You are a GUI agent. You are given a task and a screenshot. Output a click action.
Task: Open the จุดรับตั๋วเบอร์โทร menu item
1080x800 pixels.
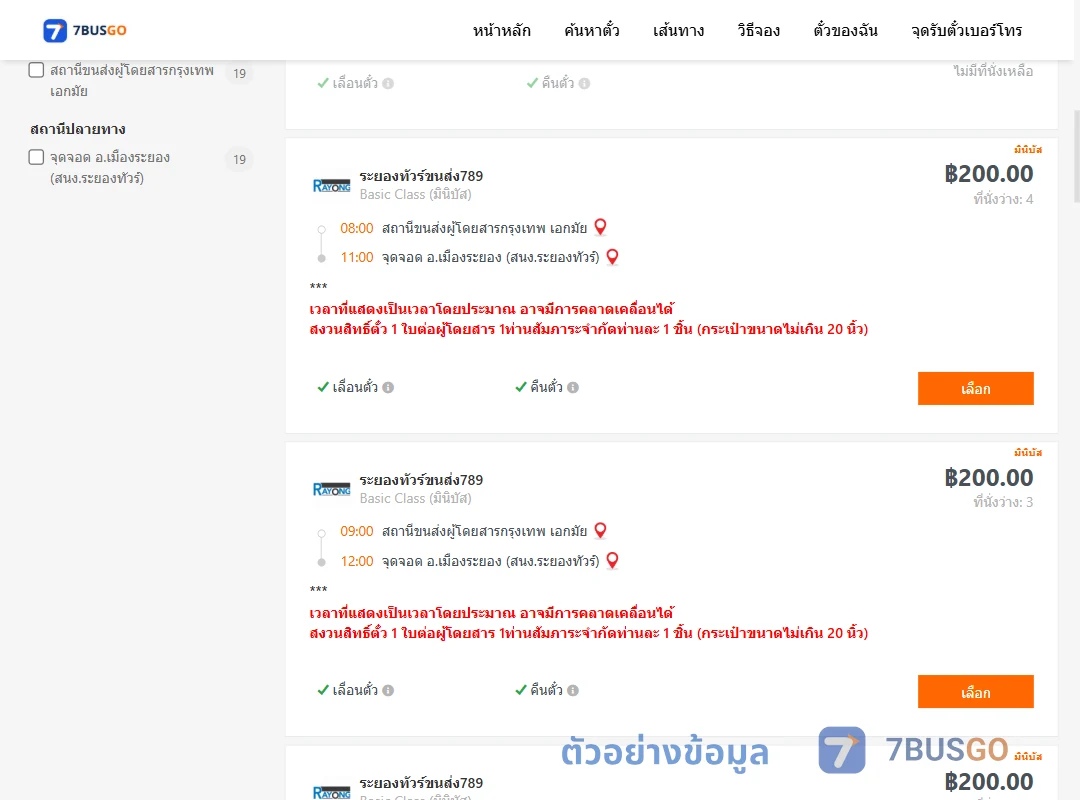click(966, 30)
